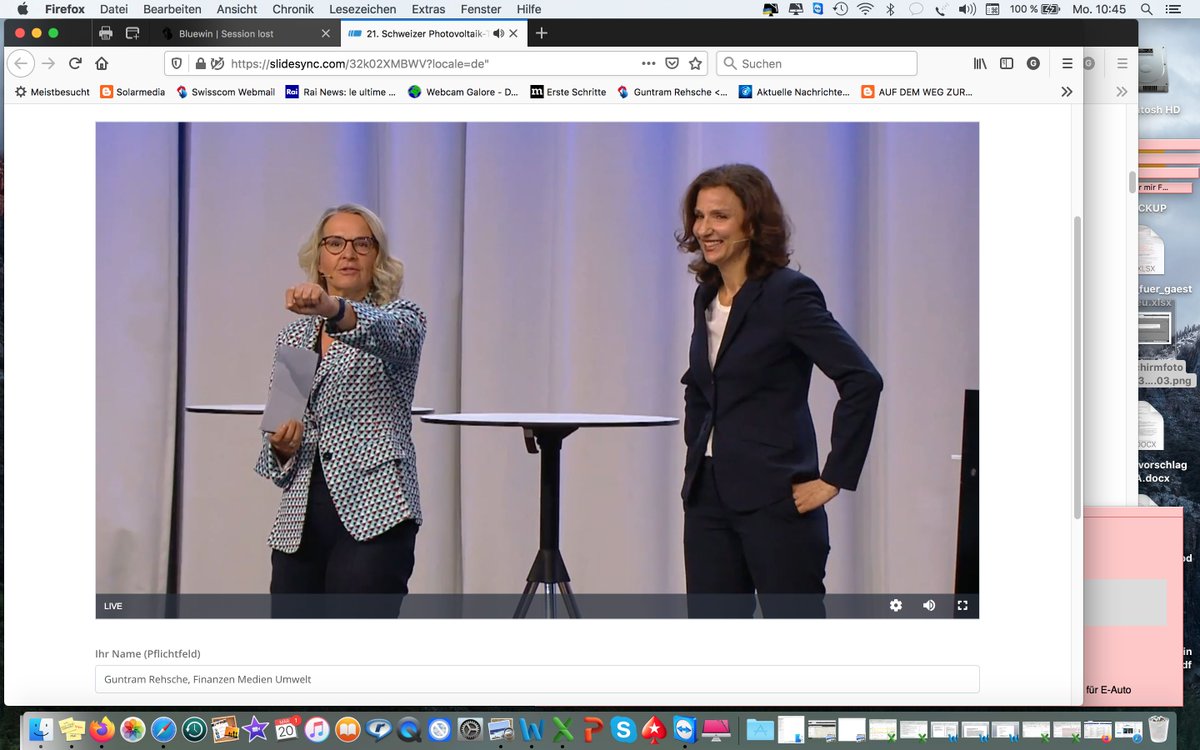Open the Extras menu
The image size is (1200, 750).
pos(428,9)
